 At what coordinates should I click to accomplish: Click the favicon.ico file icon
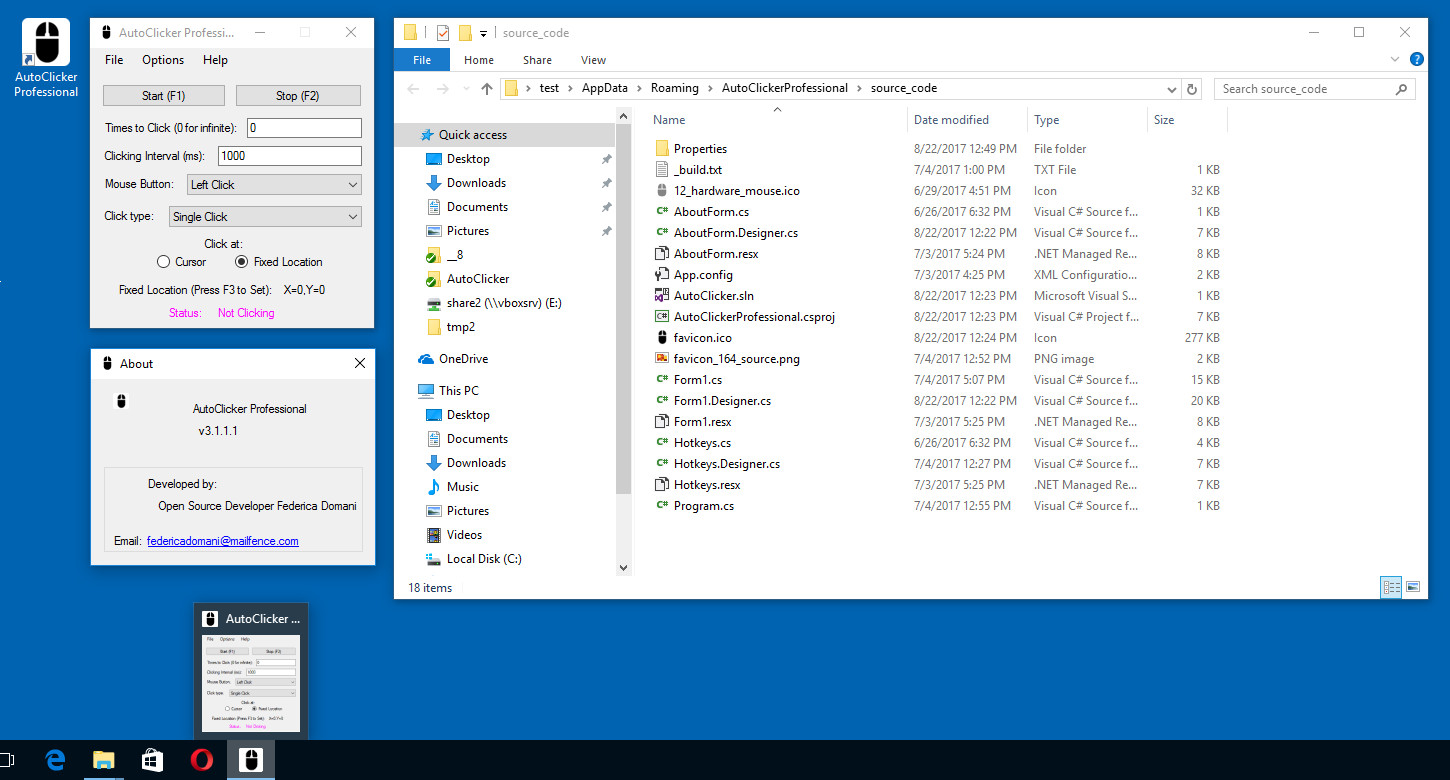pyautogui.click(x=662, y=338)
